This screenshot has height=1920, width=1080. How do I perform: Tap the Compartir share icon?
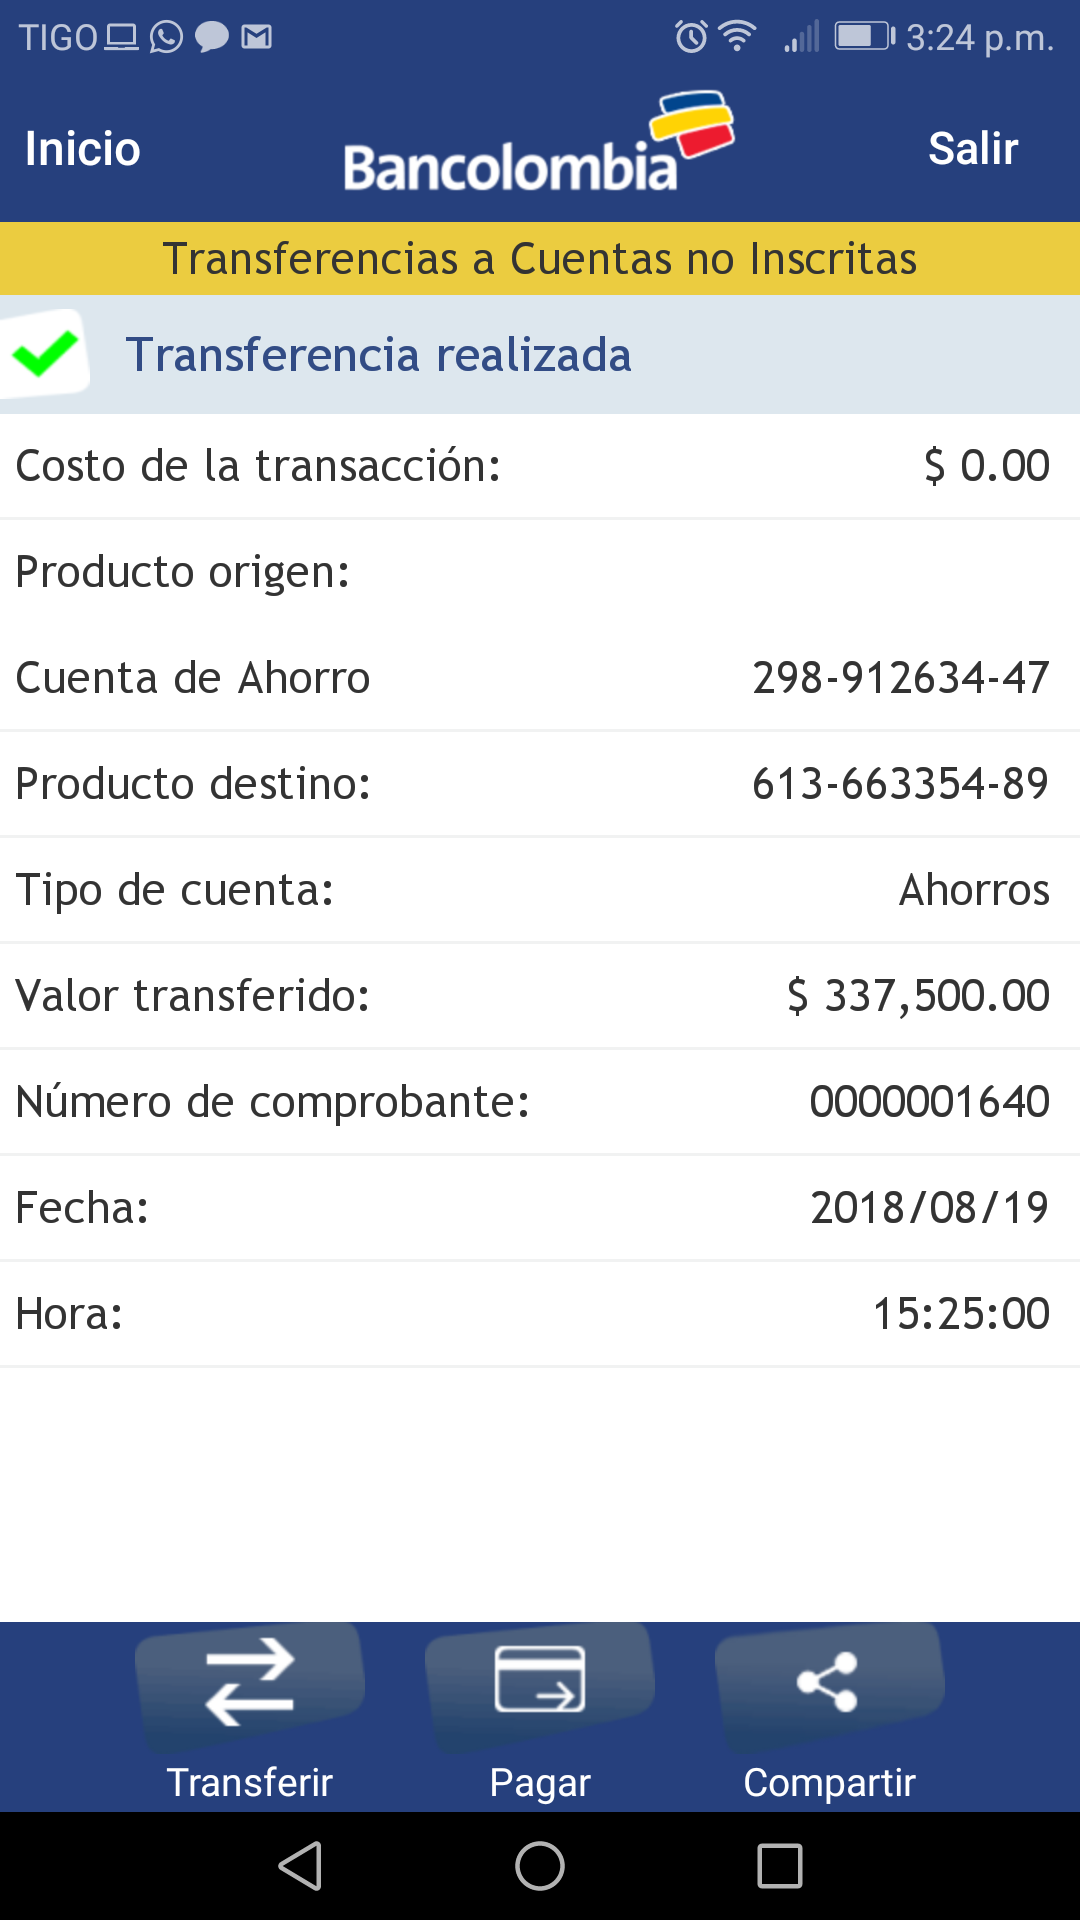pyautogui.click(x=828, y=1681)
